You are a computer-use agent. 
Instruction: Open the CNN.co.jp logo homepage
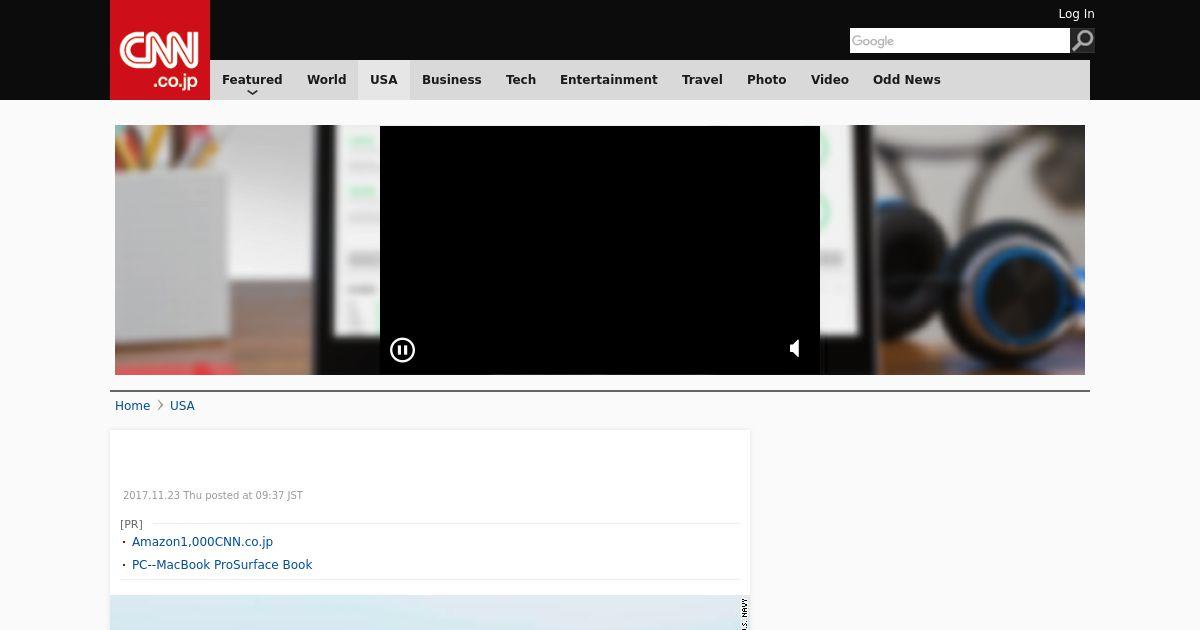[x=160, y=50]
